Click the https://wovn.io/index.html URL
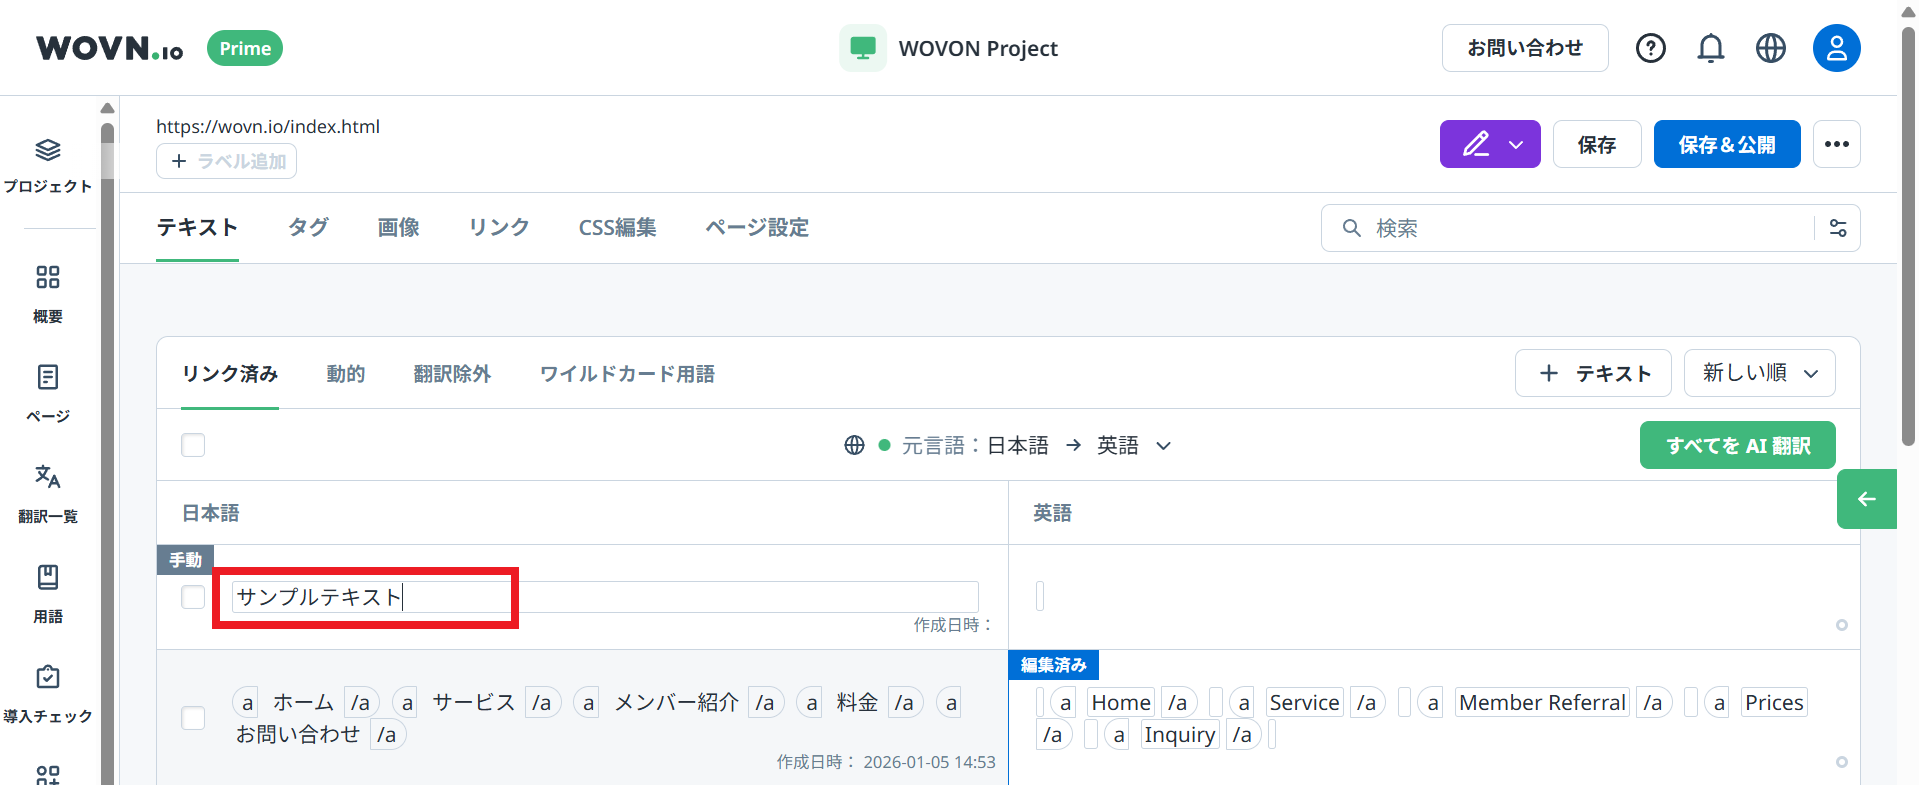 (x=268, y=127)
